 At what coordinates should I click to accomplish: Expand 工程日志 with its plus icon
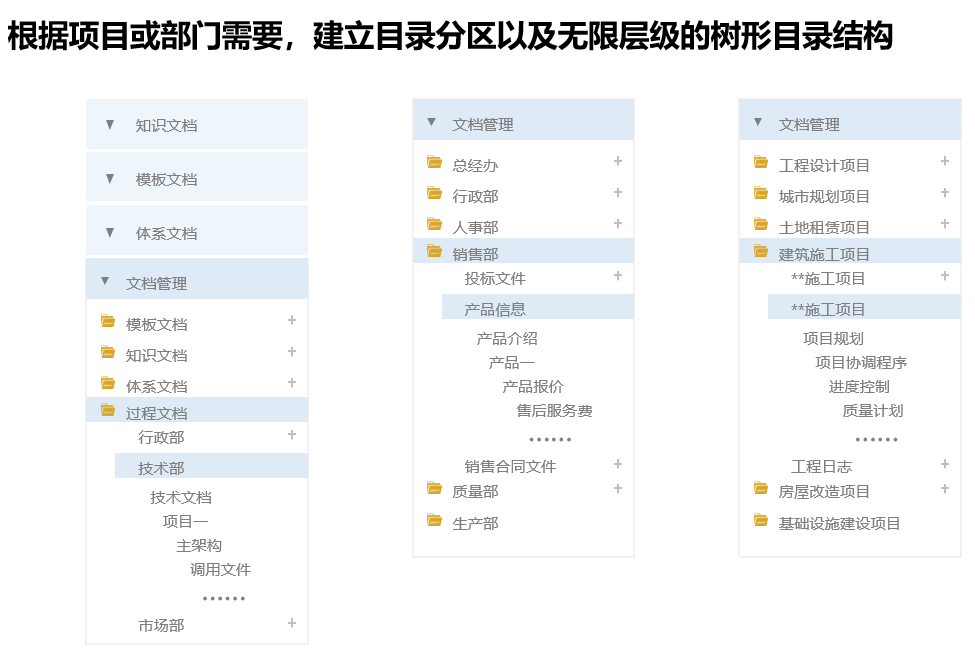pyautogui.click(x=945, y=464)
